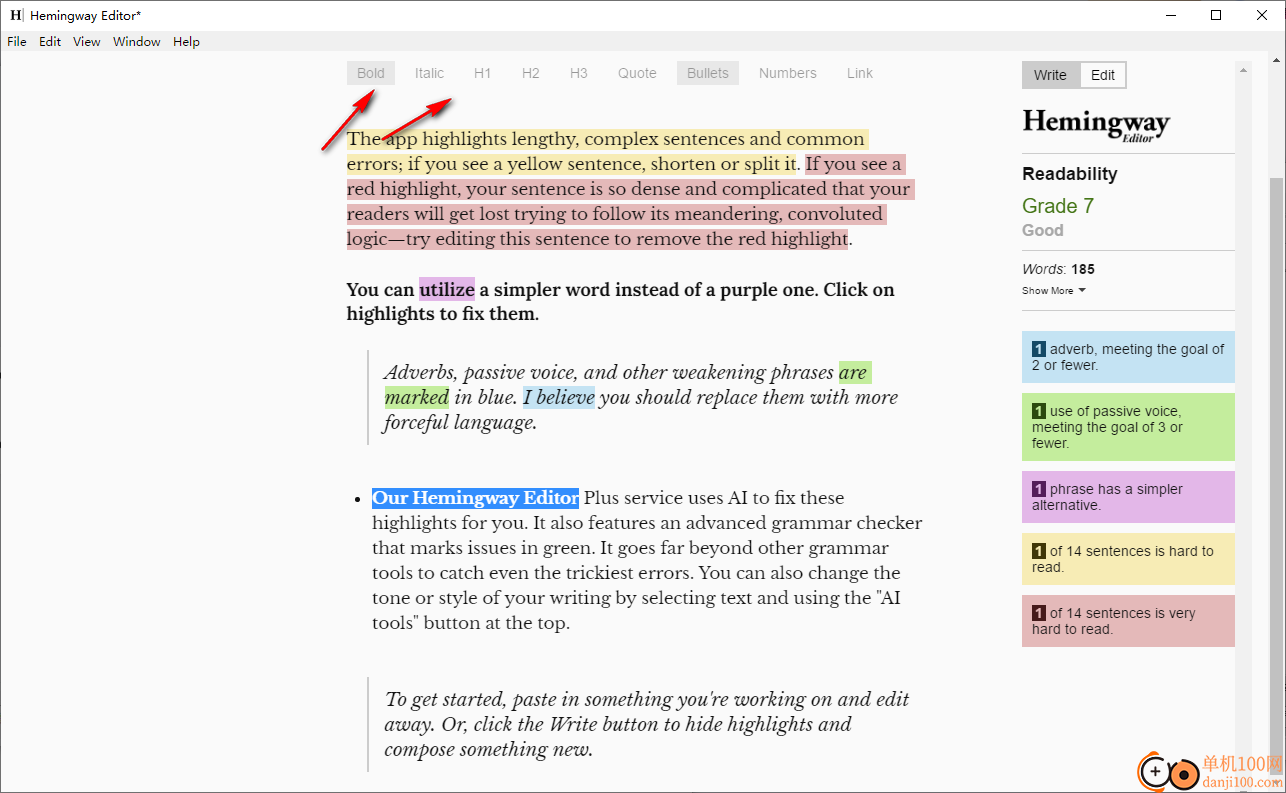Click the 'To get started' quote paragraph
The height and width of the screenshot is (793, 1286).
[x=647, y=724]
